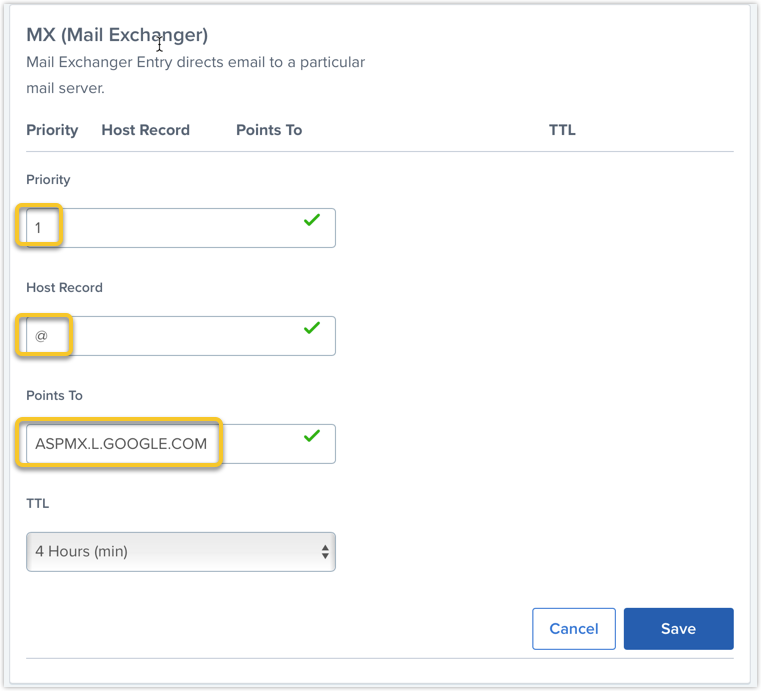This screenshot has width=761, height=691.
Task: Click the Priority field label
Action: [x=48, y=180]
